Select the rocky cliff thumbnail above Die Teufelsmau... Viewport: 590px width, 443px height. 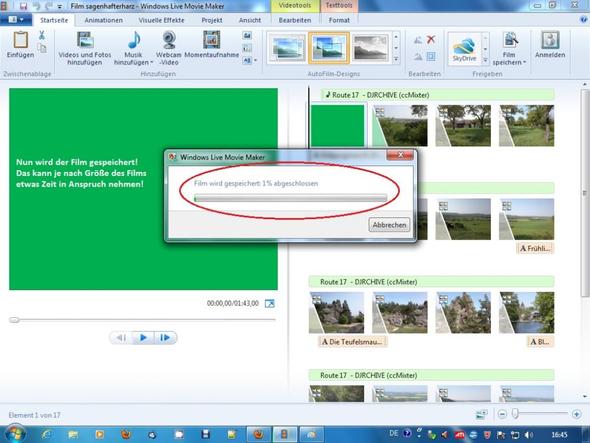[337, 313]
